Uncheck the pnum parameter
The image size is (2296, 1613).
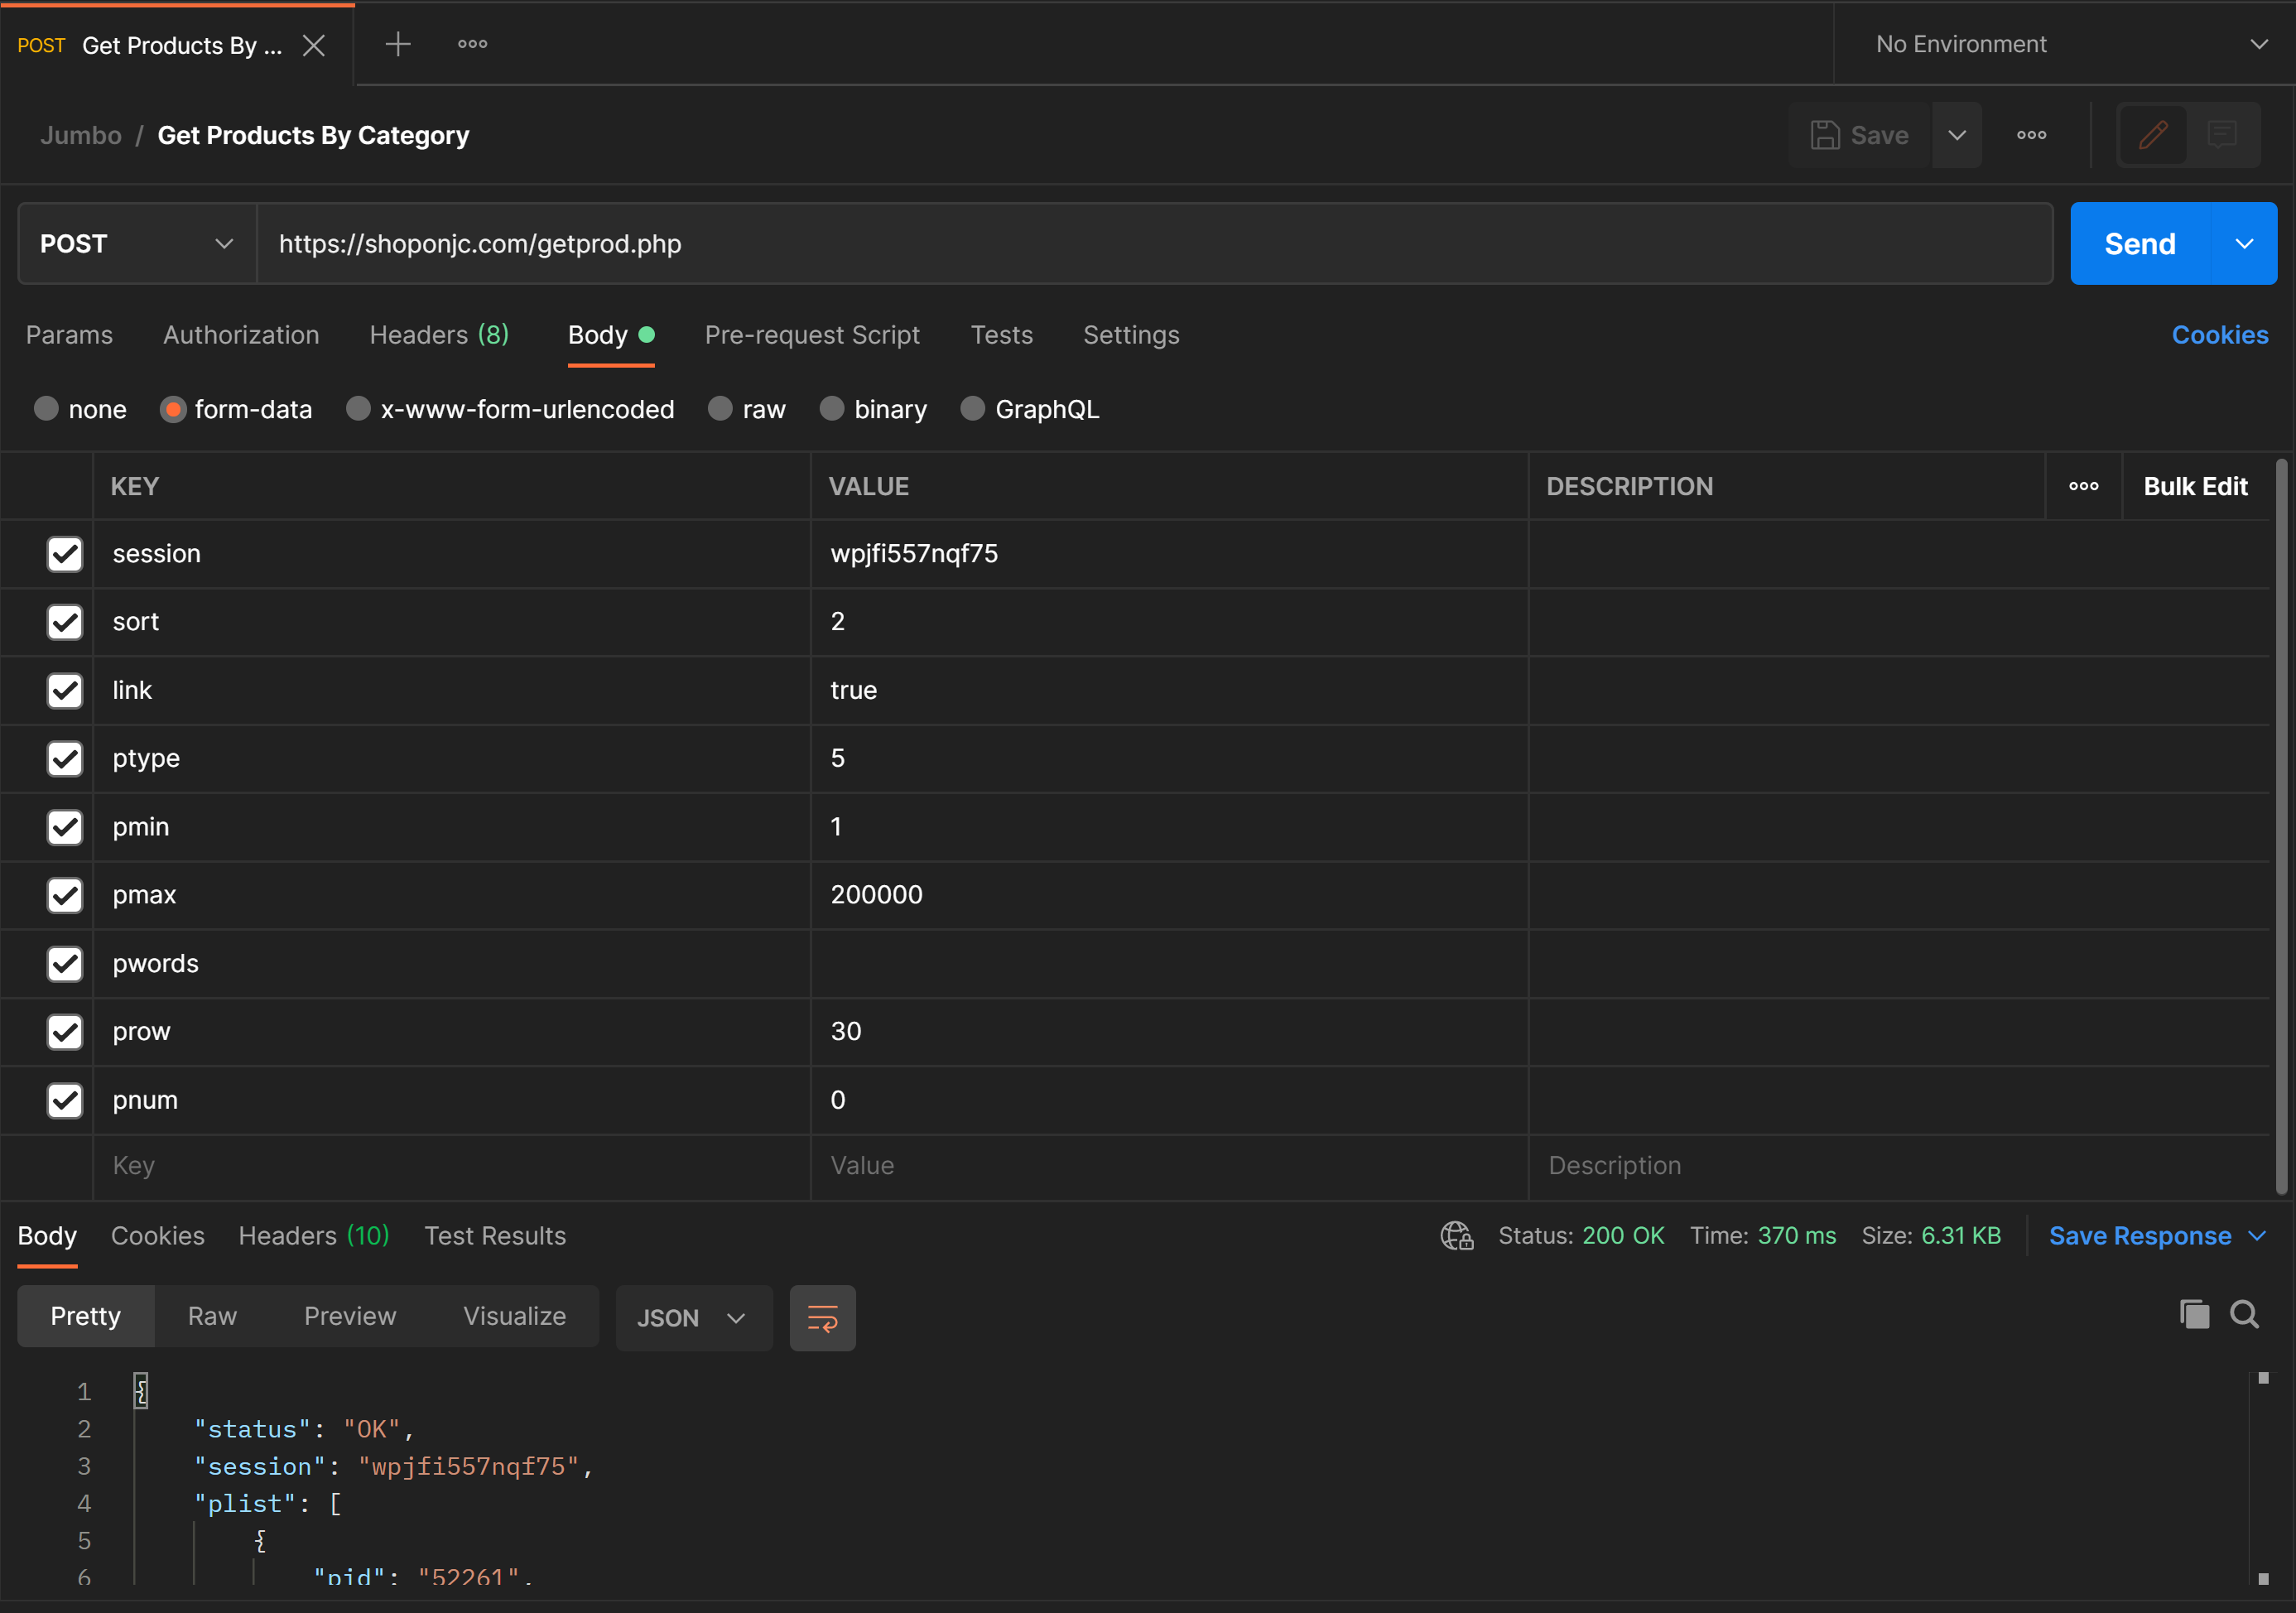(x=65, y=1100)
